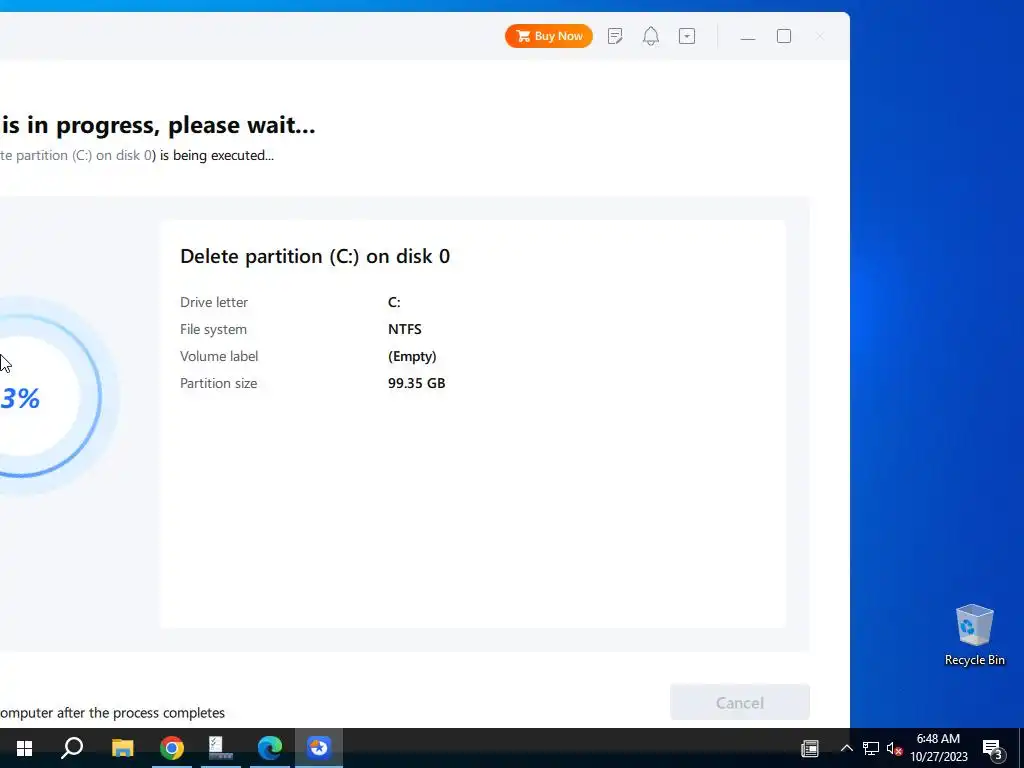
Task: Open the taskbar Search icon
Action: tap(72, 748)
